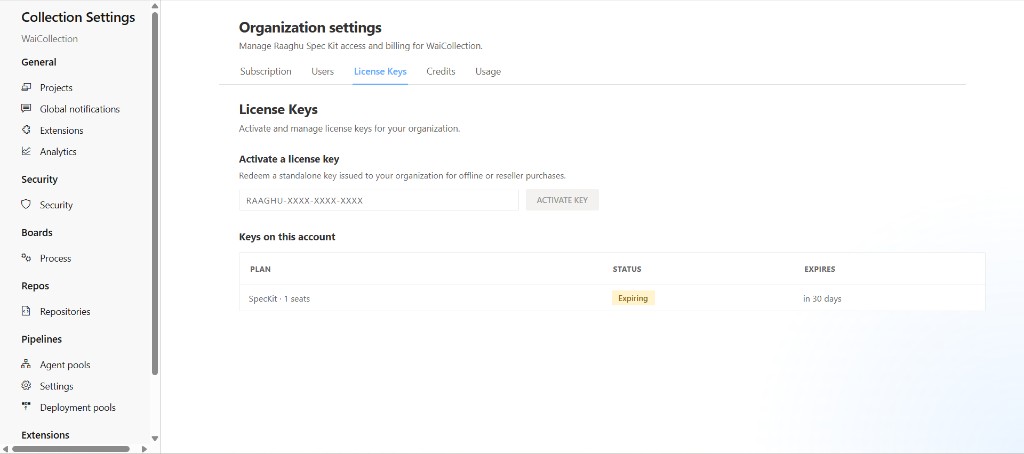
Task: Click the Deployment pools icon
Action: click(26, 407)
